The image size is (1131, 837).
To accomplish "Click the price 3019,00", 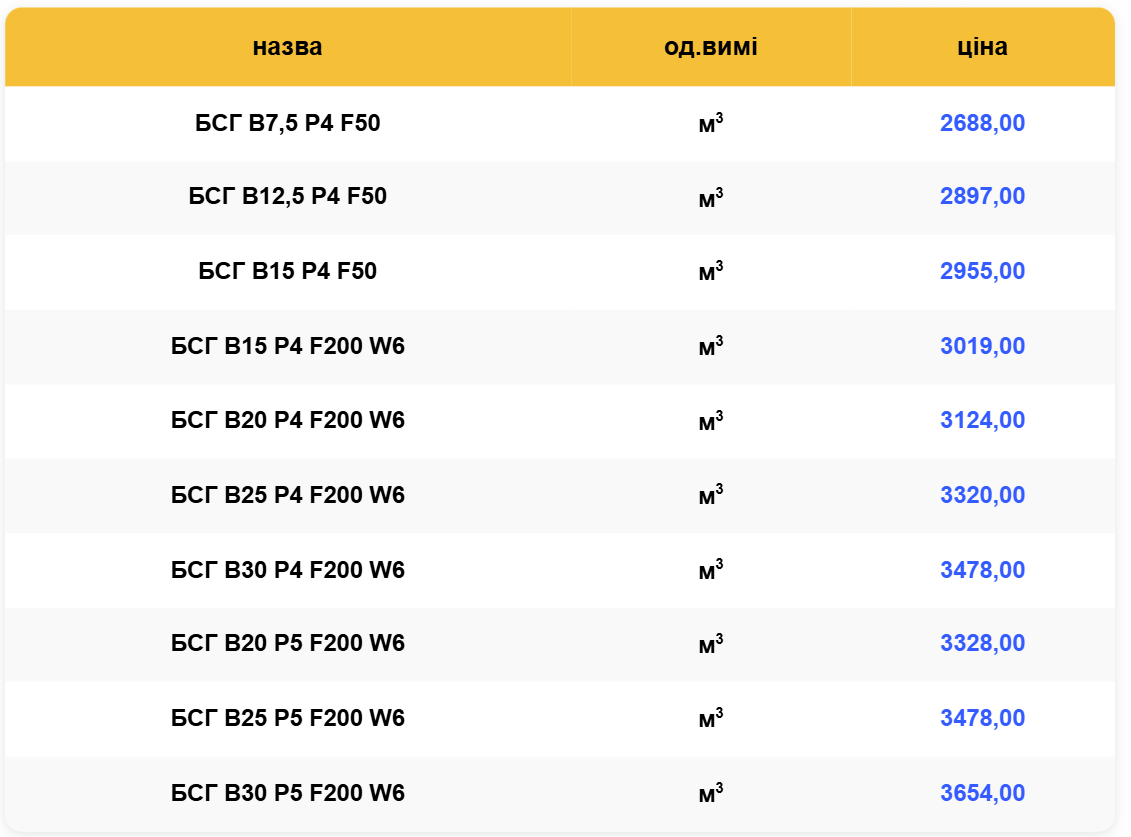I will (x=982, y=346).
